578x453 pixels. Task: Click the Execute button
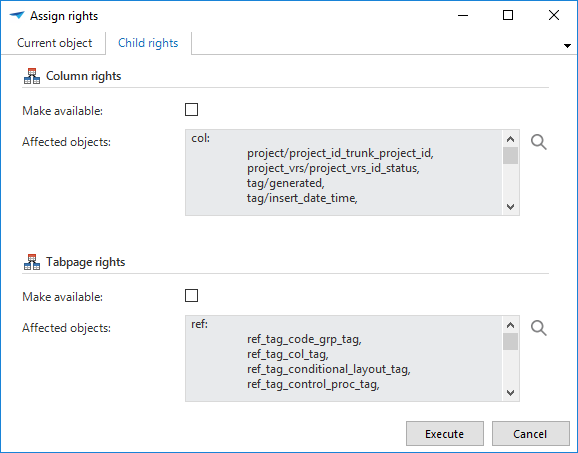coord(445,434)
